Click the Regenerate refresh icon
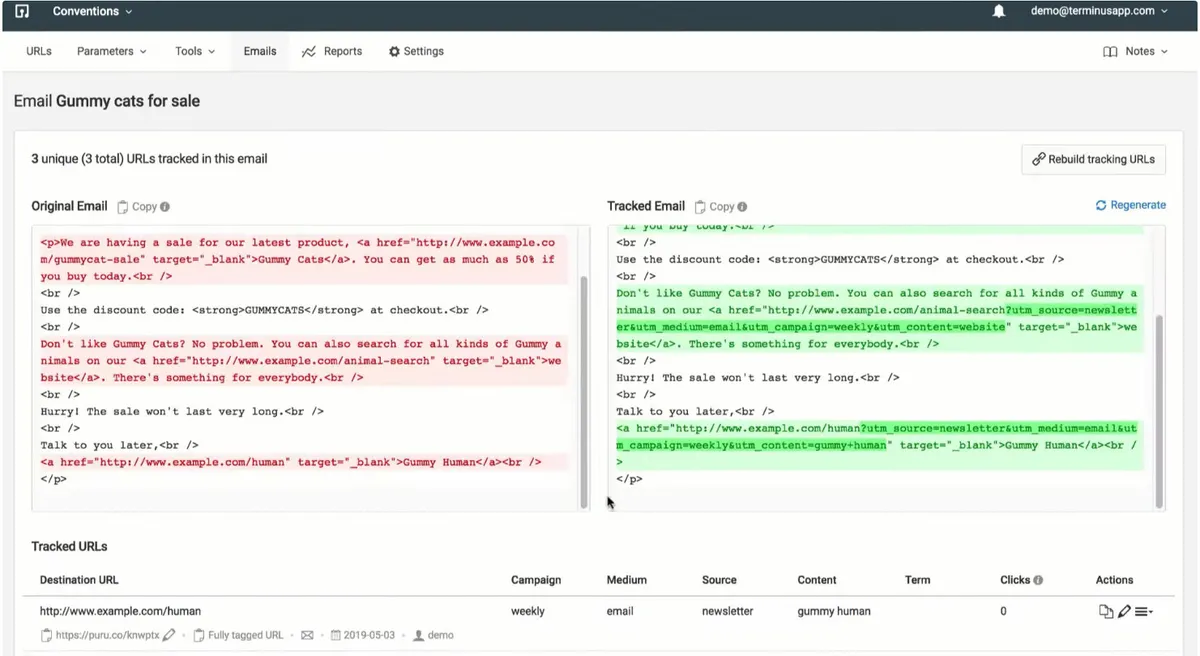The width and height of the screenshot is (1200, 656). (x=1101, y=205)
